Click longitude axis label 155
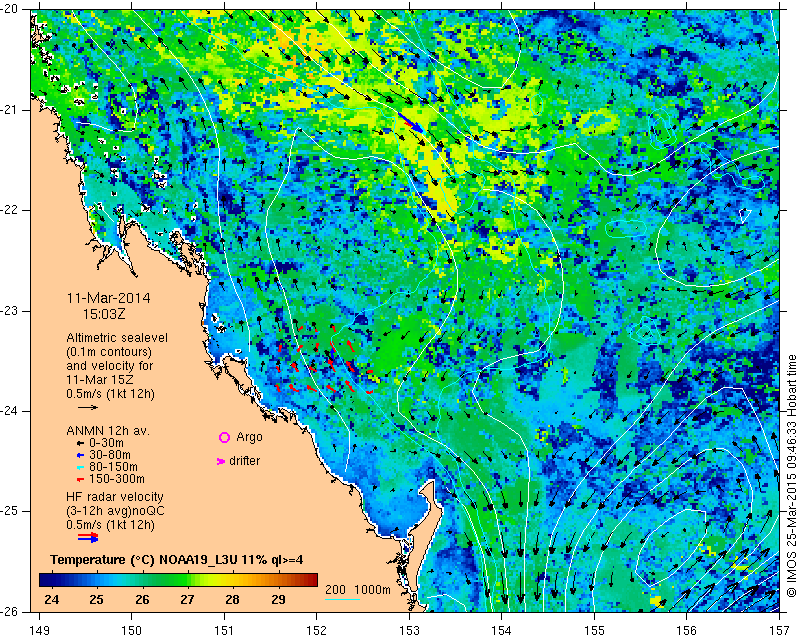The width and height of the screenshot is (800, 640). pos(594,631)
